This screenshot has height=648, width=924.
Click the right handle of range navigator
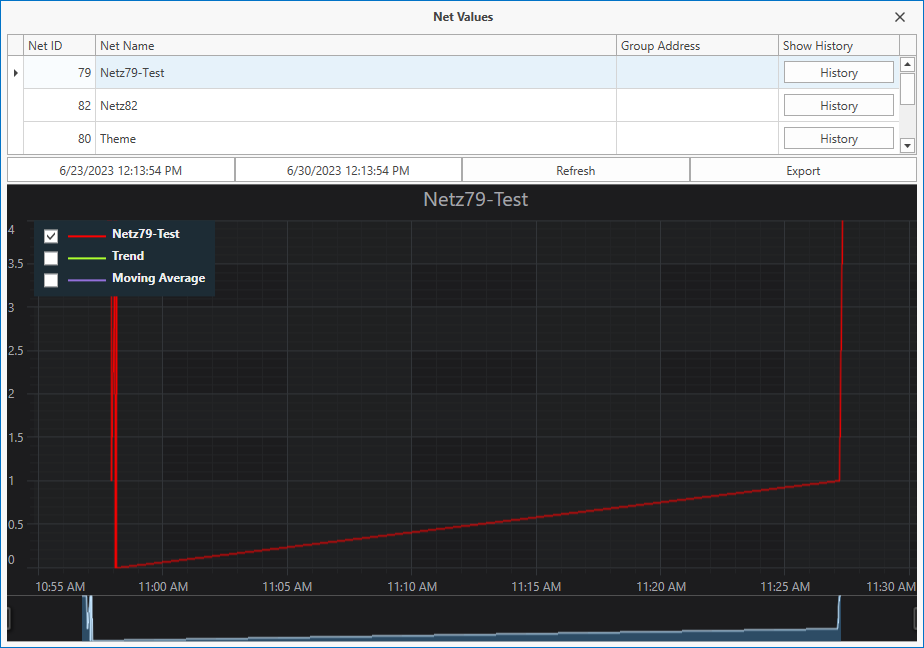click(x=915, y=619)
